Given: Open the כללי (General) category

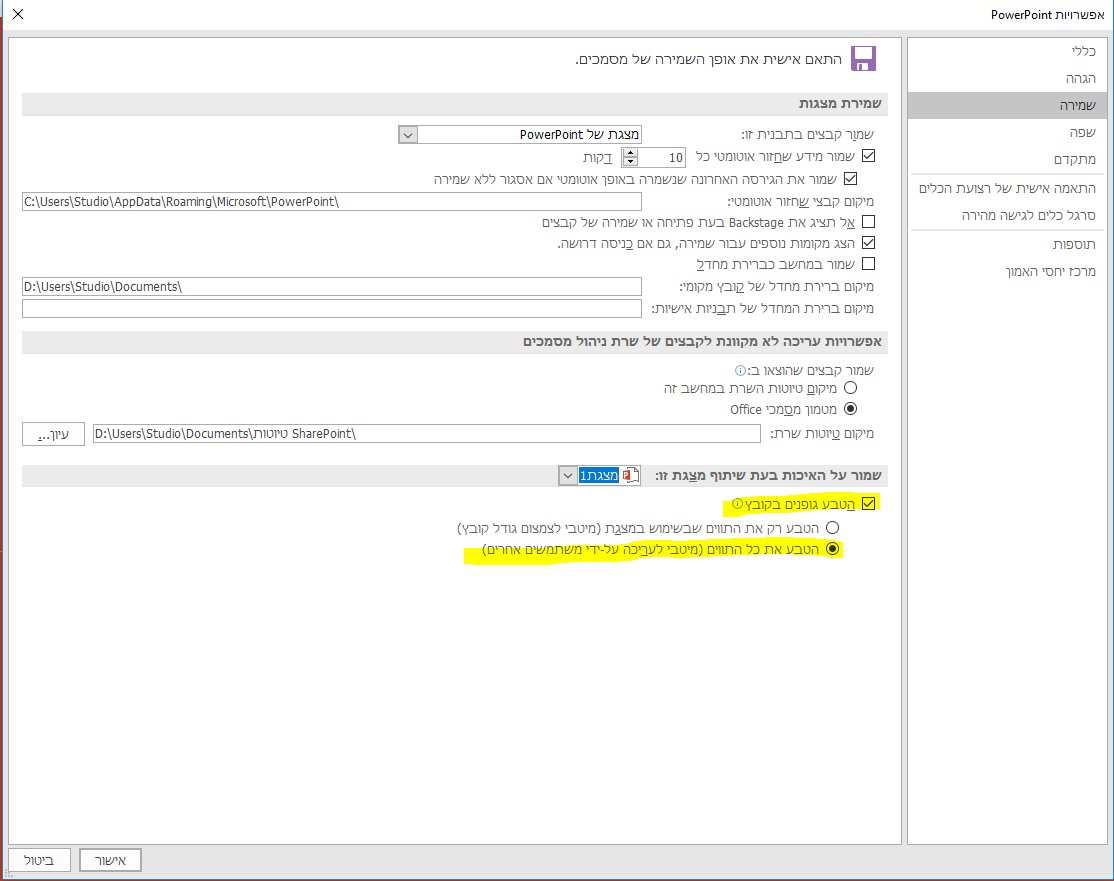Looking at the screenshot, I should pyautogui.click(x=1007, y=51).
